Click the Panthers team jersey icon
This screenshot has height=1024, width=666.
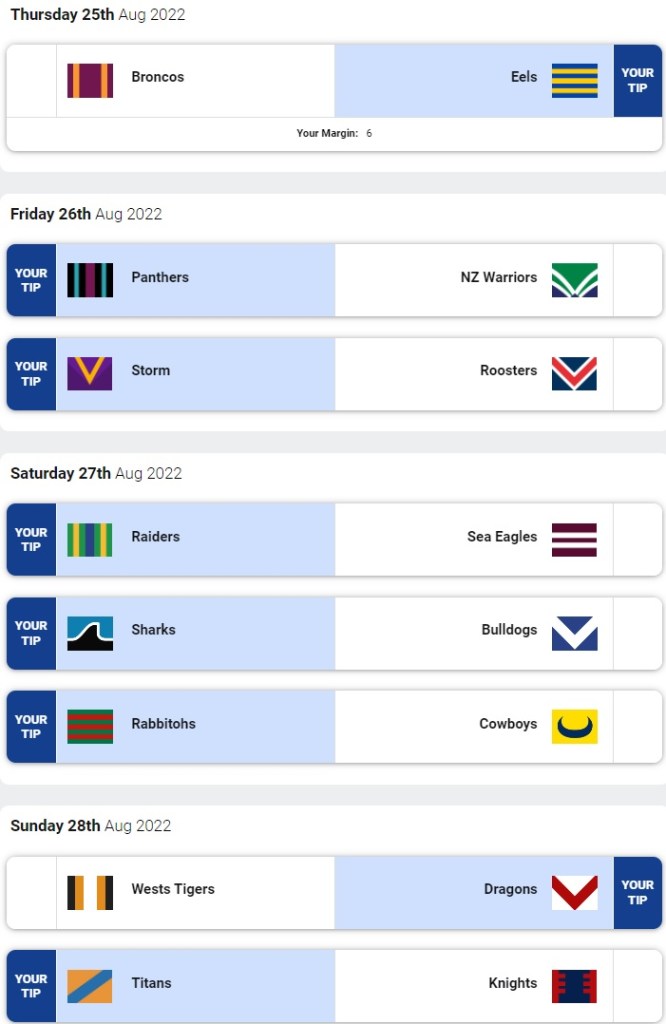(x=90, y=280)
